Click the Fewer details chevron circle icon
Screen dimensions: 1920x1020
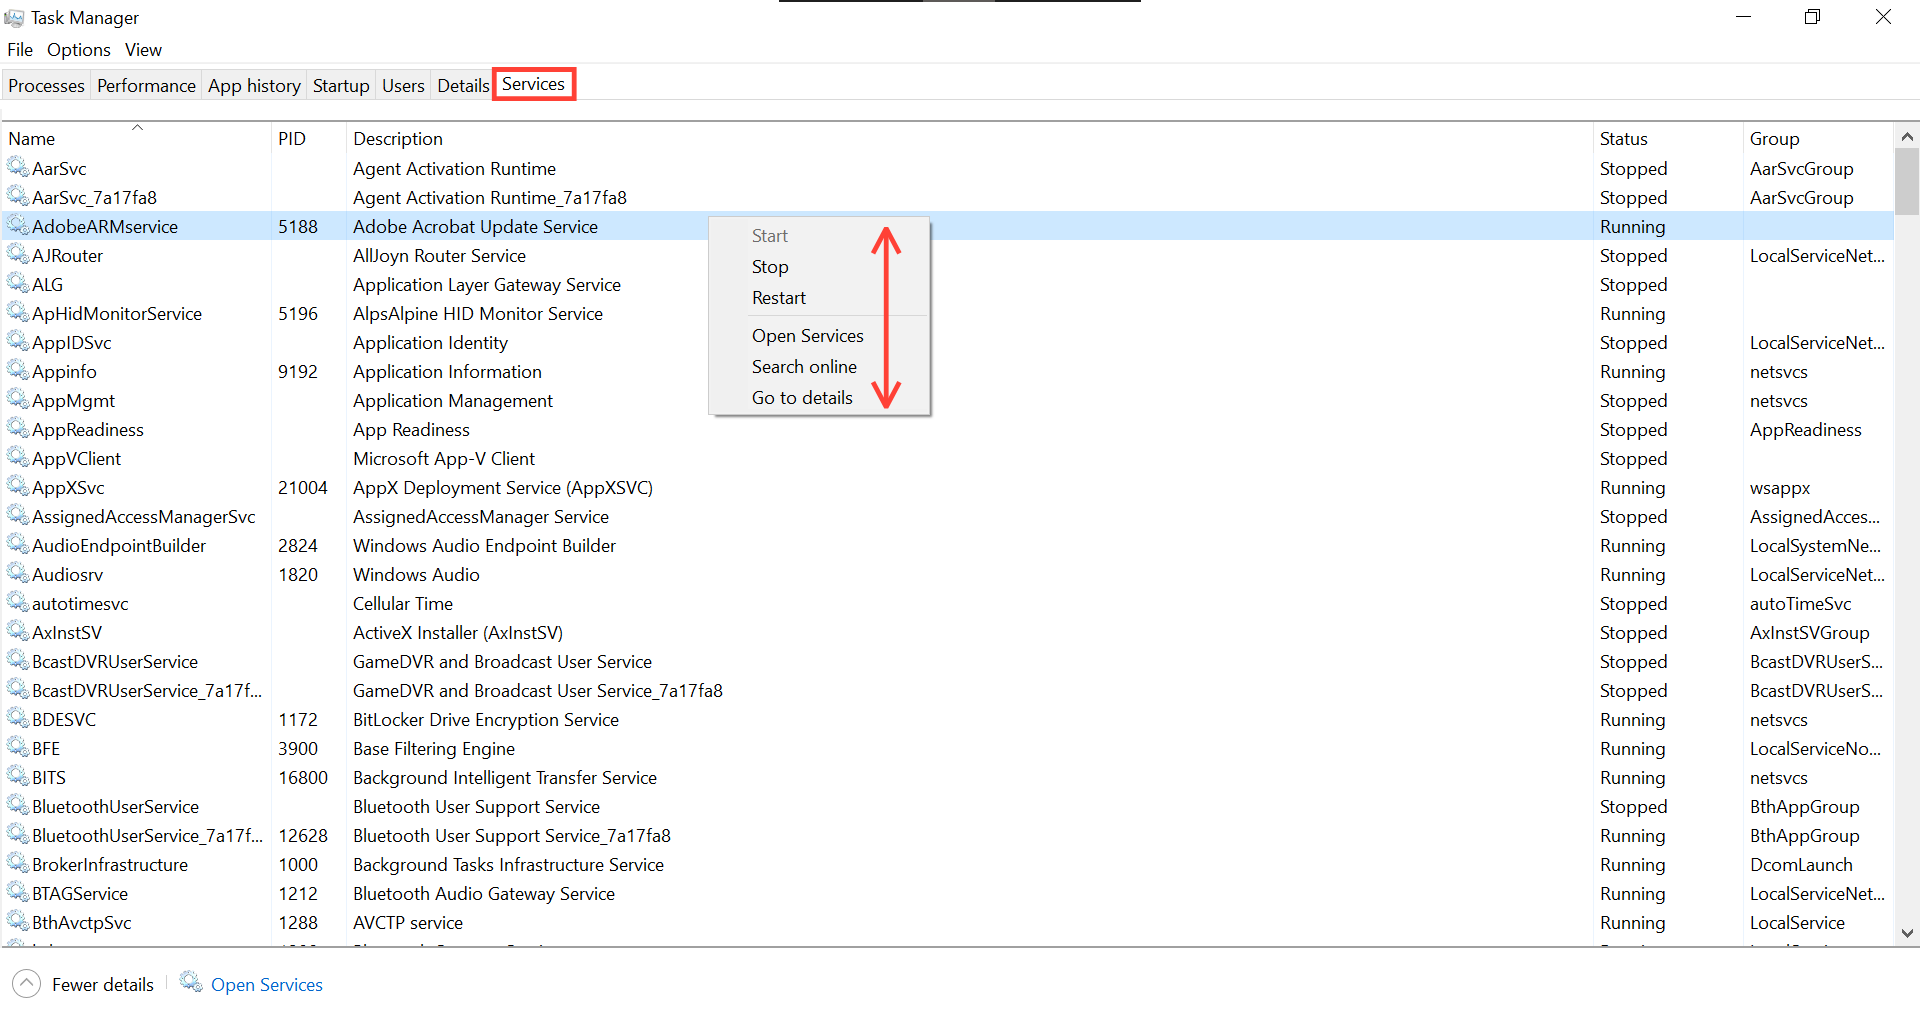click(27, 984)
